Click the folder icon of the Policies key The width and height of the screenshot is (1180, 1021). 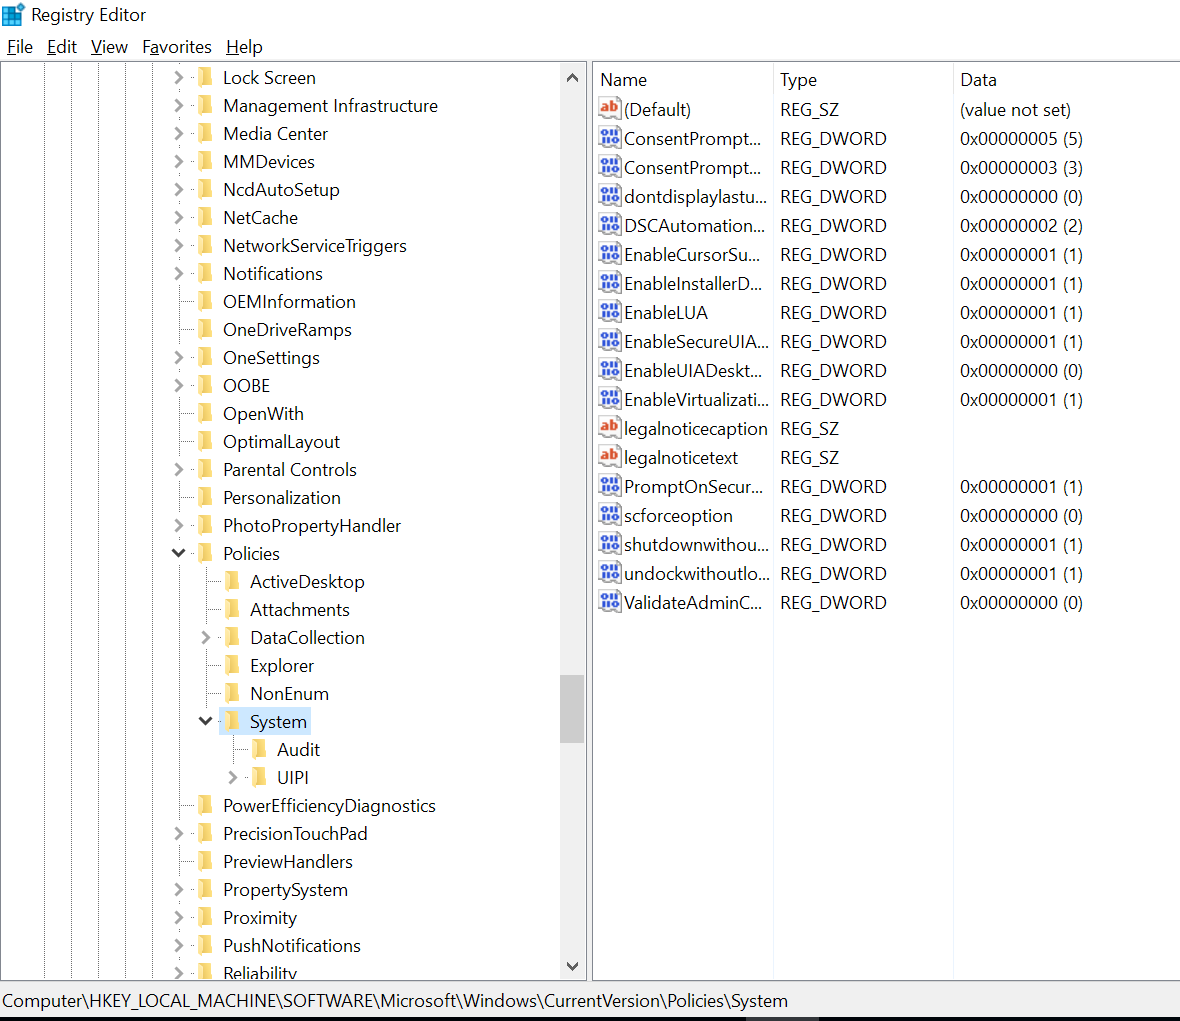point(205,553)
